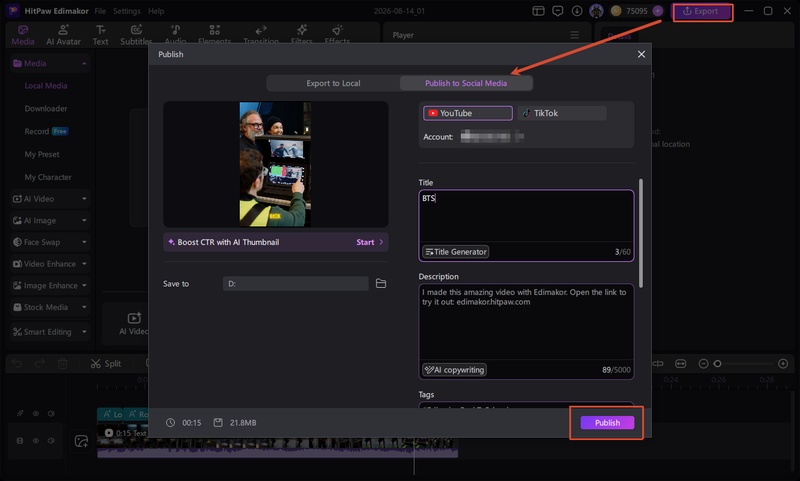The width and height of the screenshot is (800, 481).
Task: Open the Audio tool
Action: coord(175,34)
